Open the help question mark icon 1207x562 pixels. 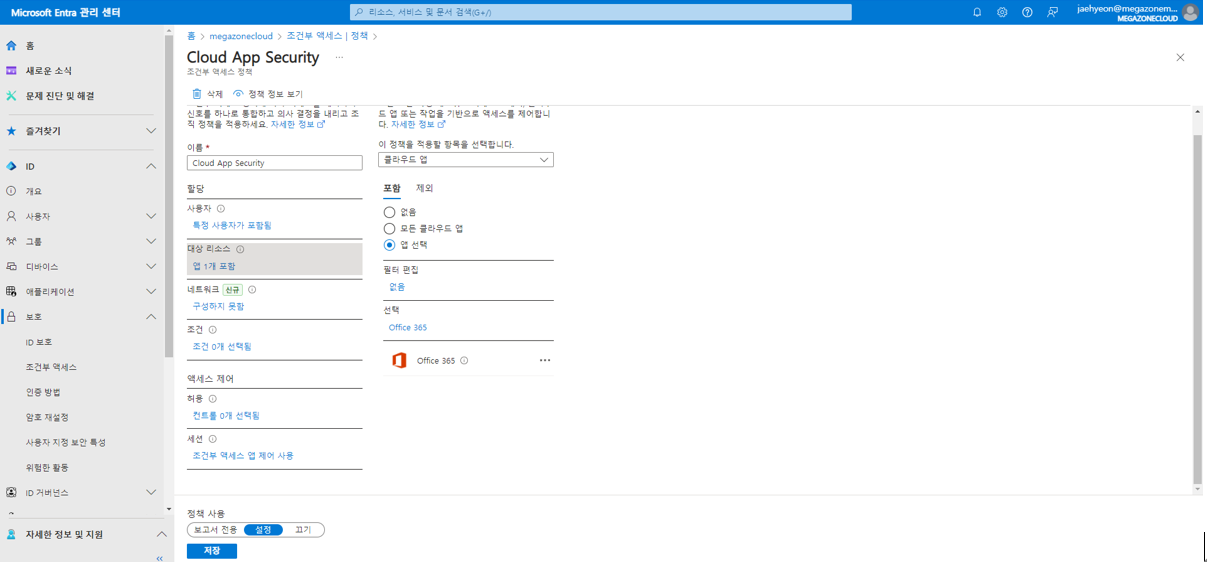click(x=1027, y=12)
